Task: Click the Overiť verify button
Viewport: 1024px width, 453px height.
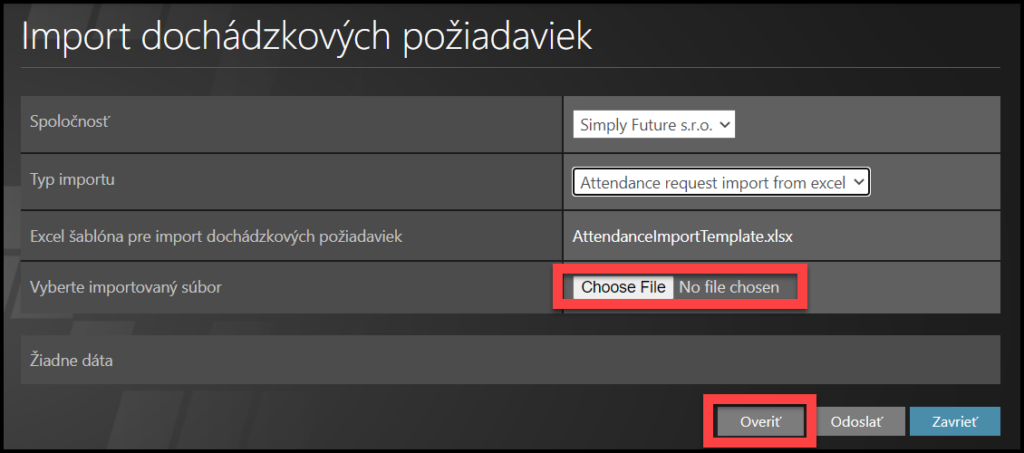Action: pos(761,421)
